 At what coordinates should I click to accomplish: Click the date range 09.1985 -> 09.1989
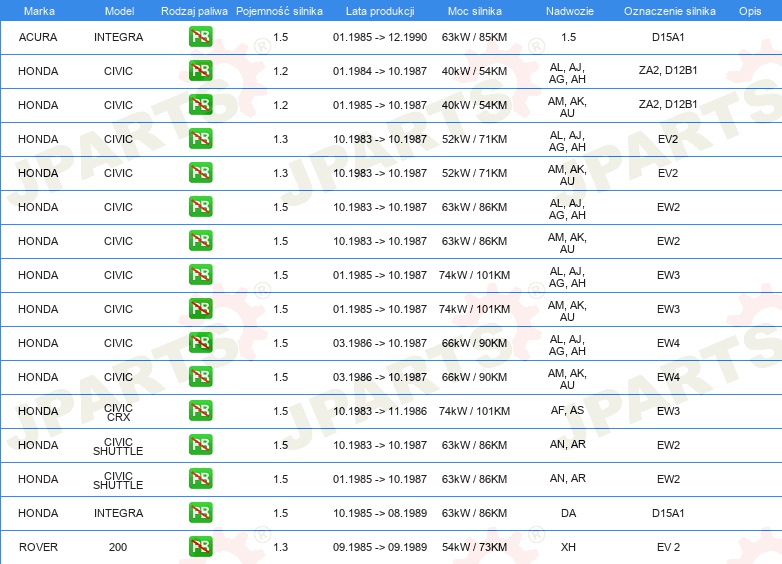[380, 547]
